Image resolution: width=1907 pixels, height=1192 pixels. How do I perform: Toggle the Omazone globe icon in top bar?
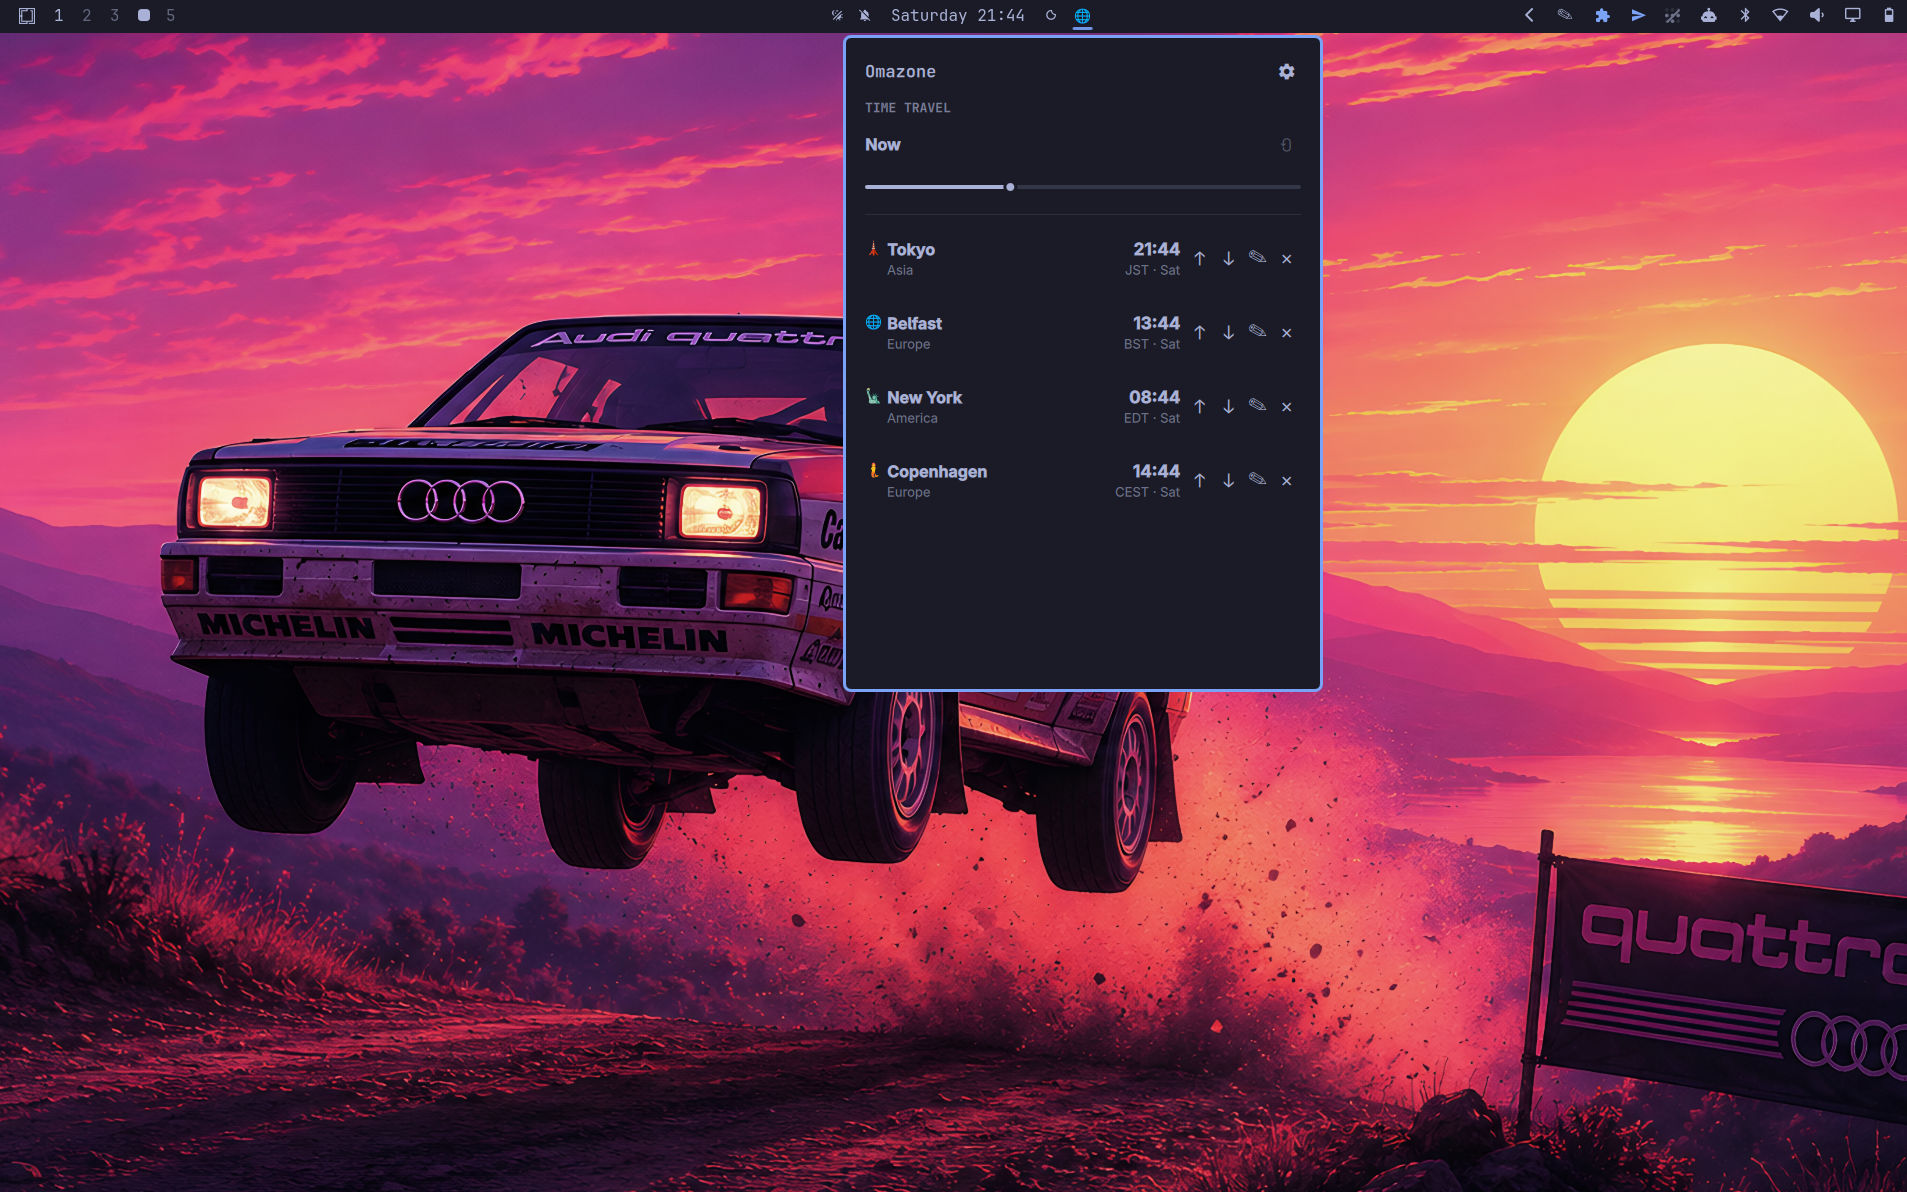[1082, 15]
